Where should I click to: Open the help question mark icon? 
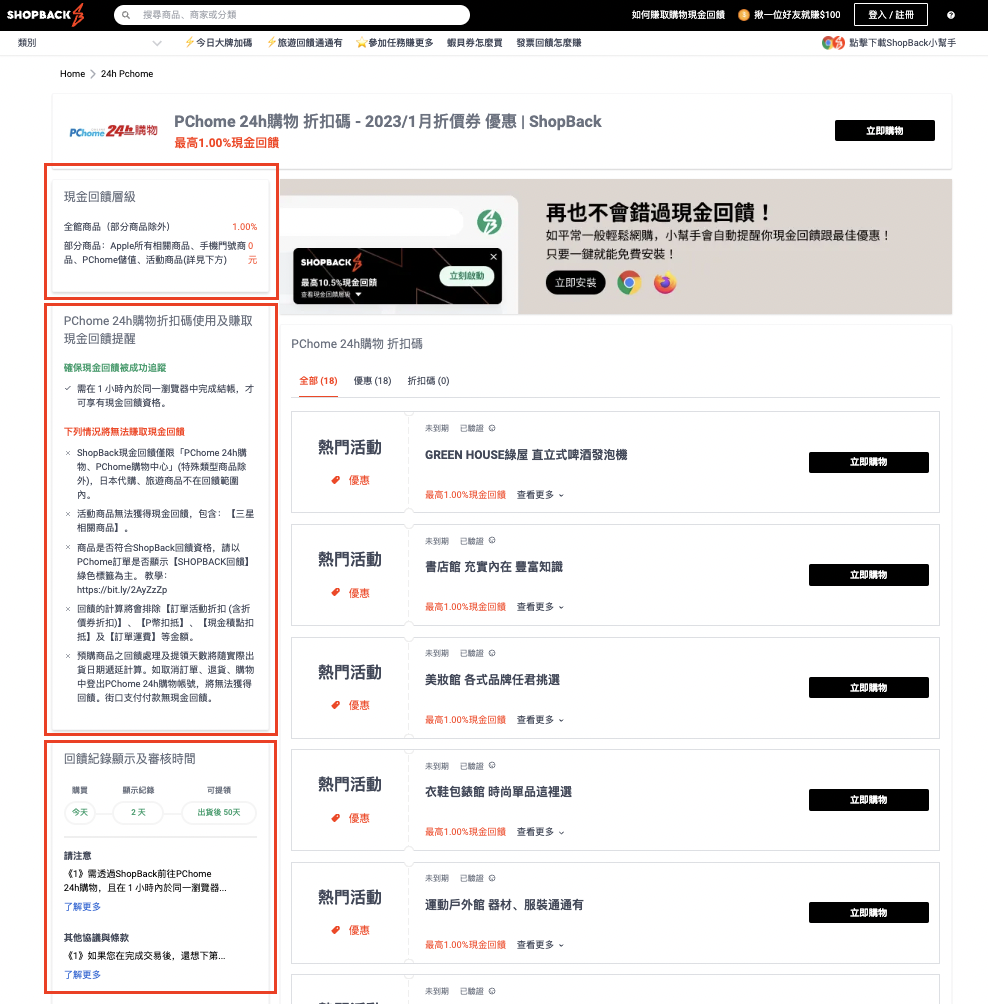(951, 15)
